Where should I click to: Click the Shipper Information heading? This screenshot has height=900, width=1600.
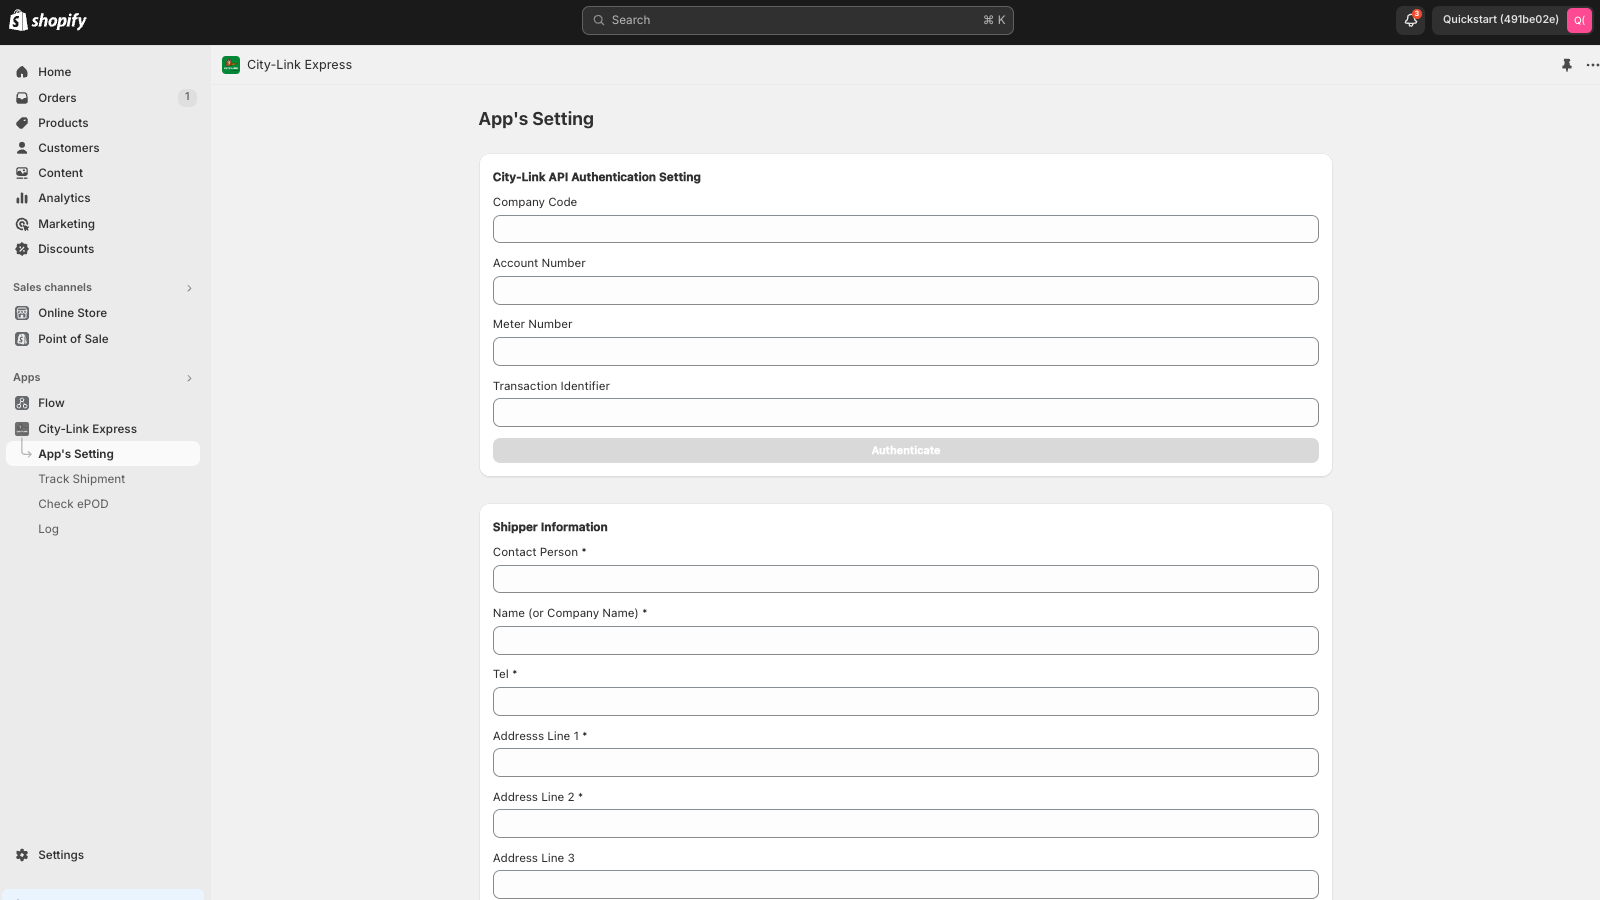point(550,527)
